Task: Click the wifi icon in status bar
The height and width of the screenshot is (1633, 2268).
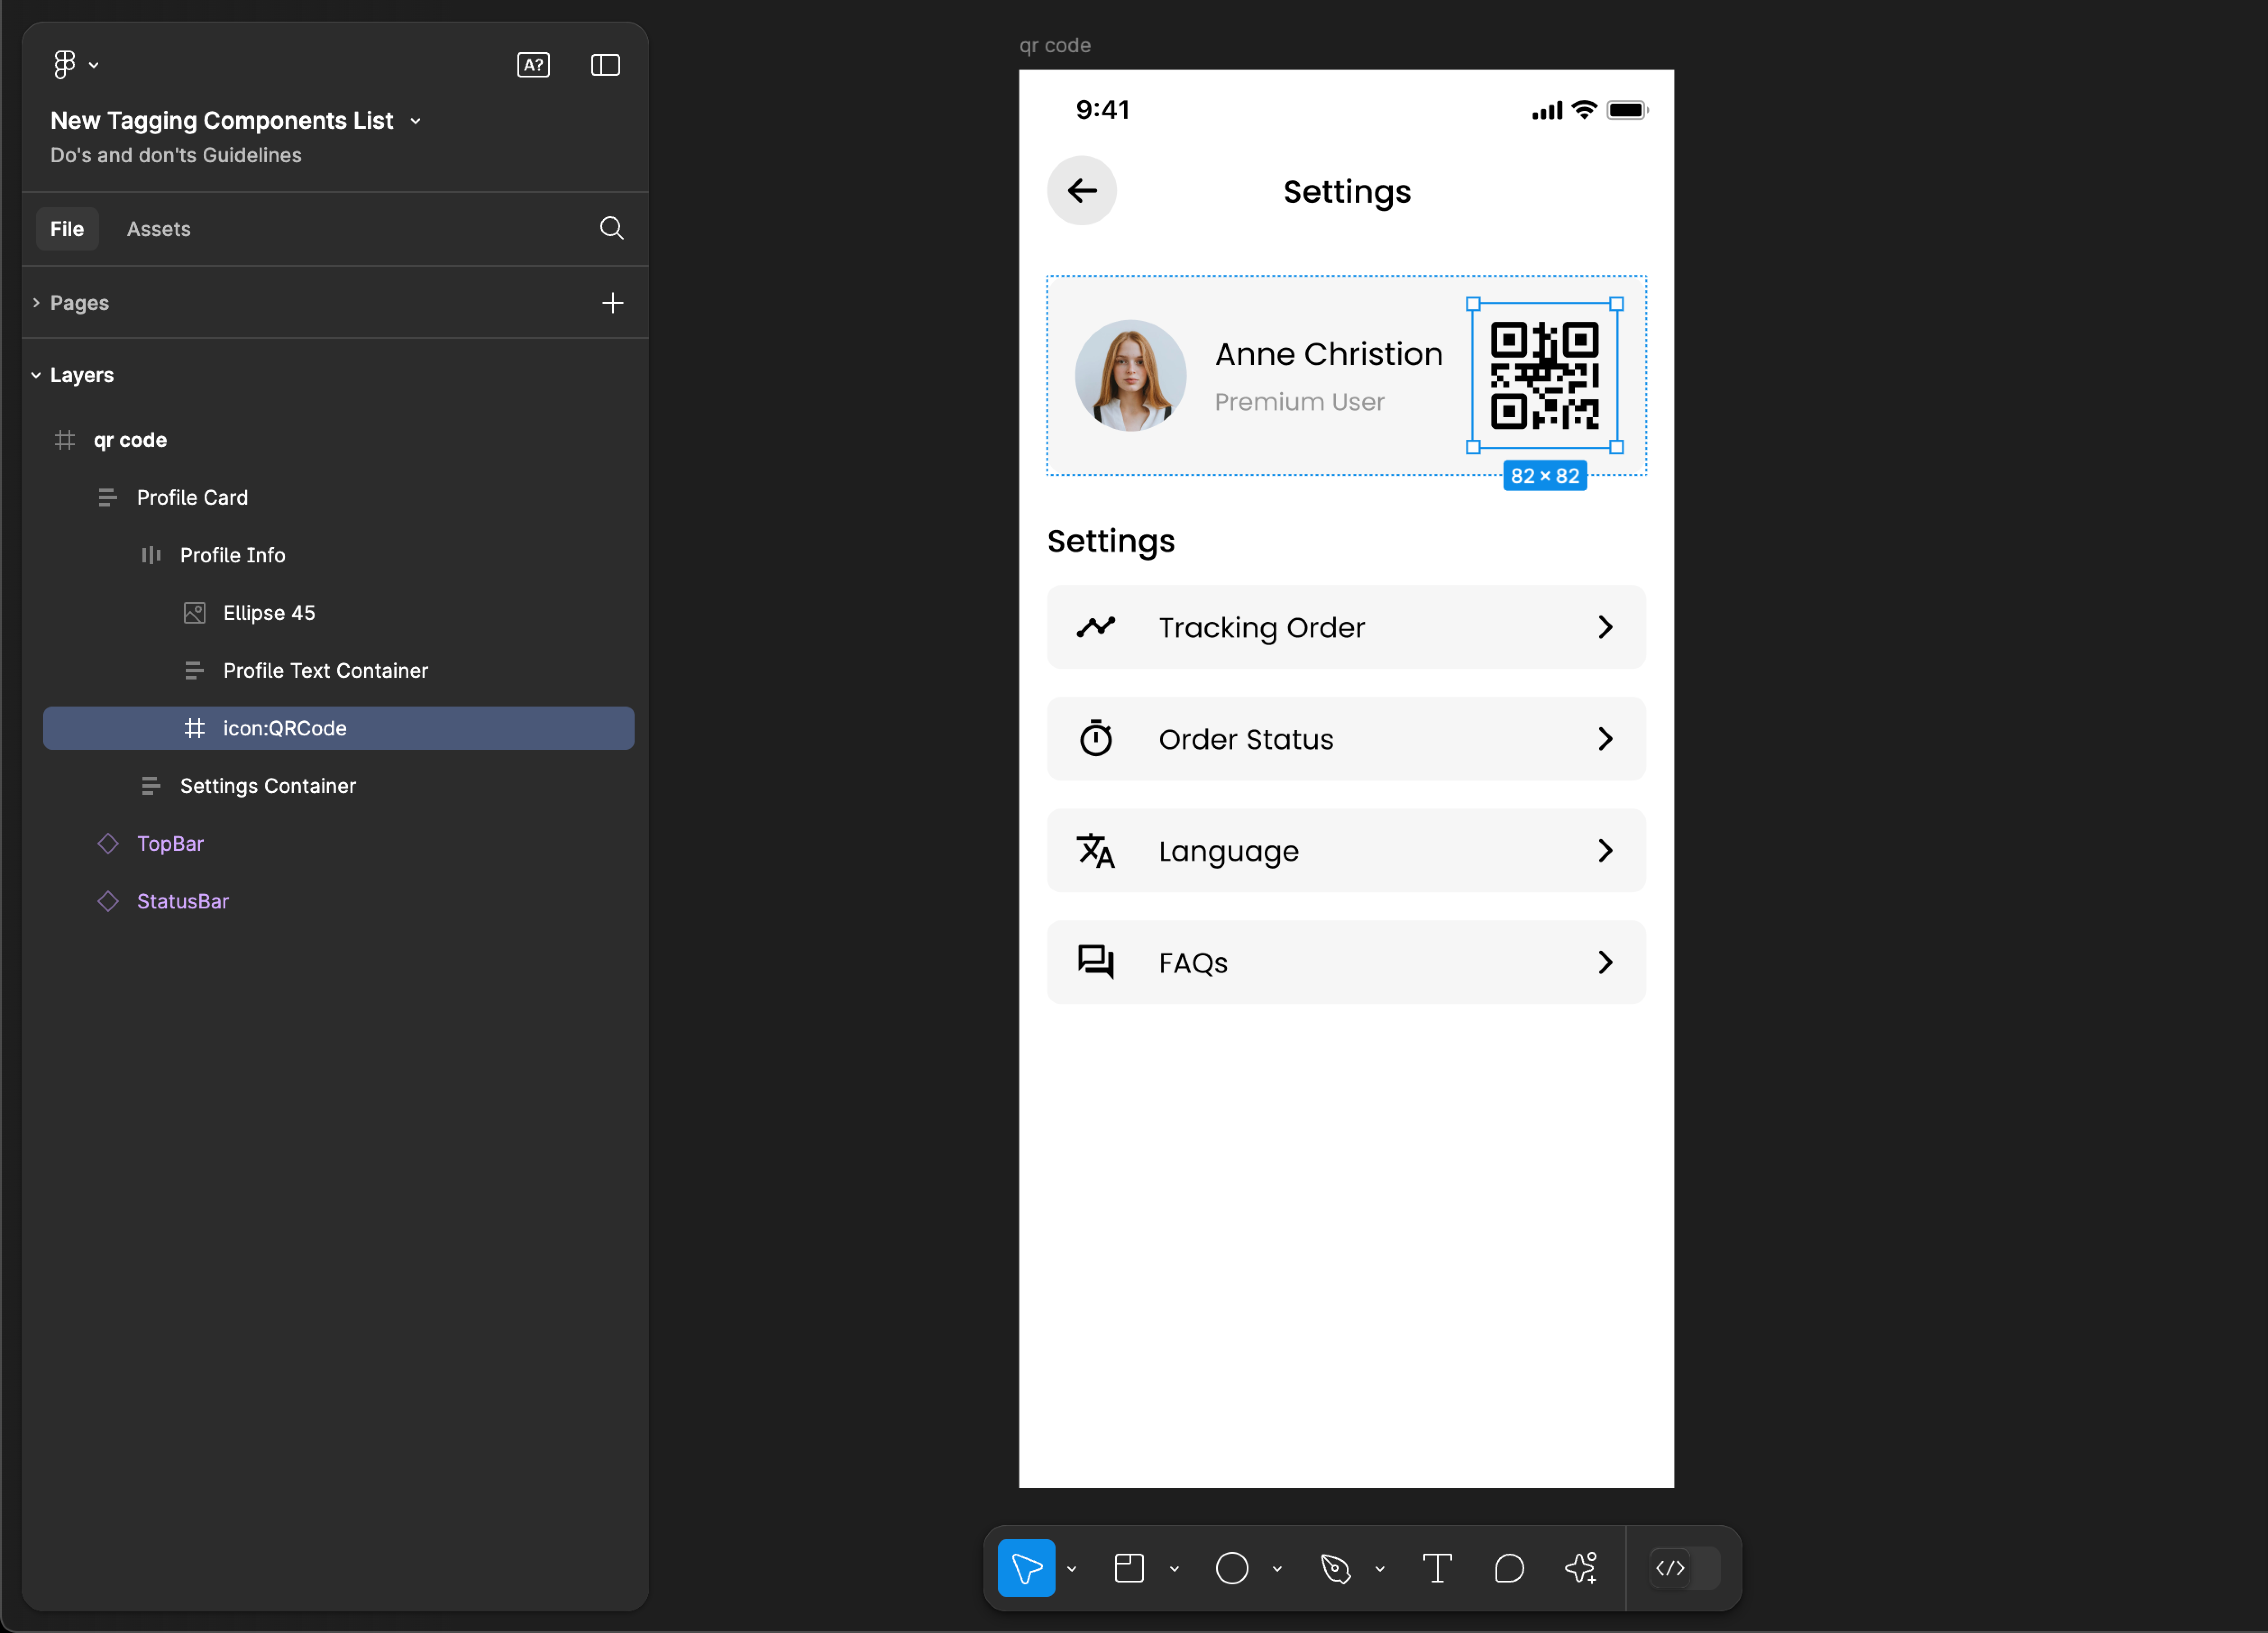Action: 1584,109
